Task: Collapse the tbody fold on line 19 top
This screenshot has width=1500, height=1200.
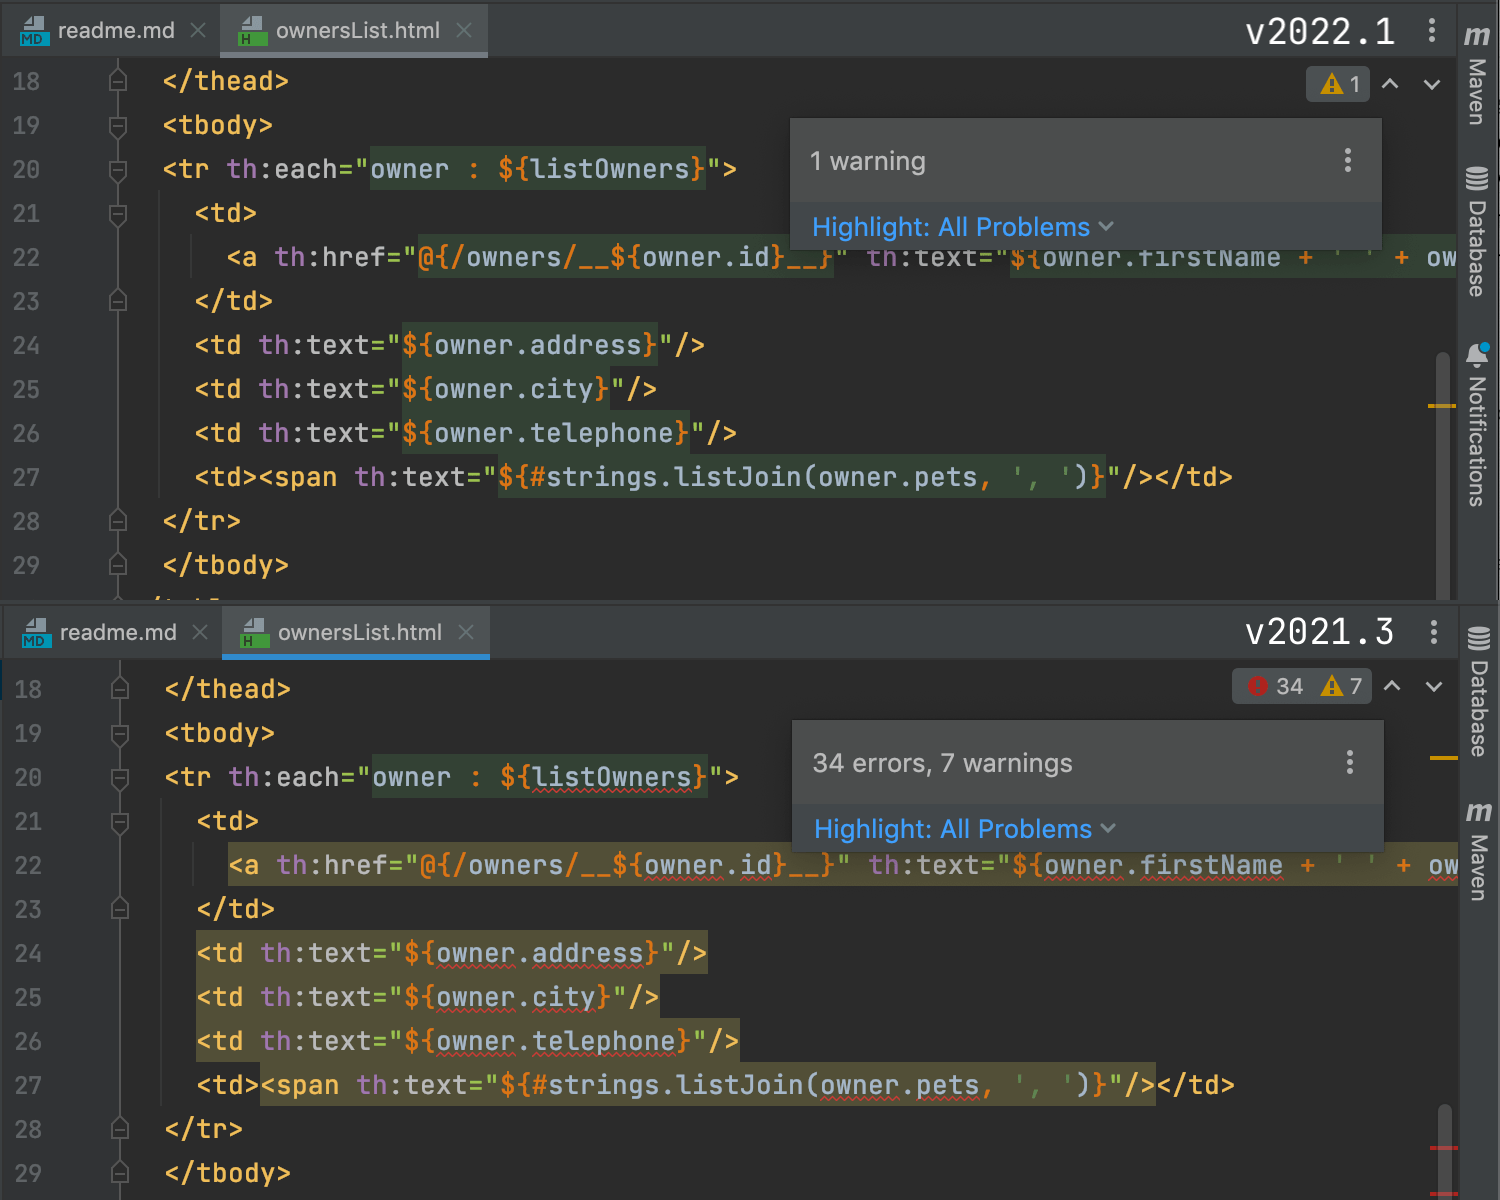Action: pyautogui.click(x=118, y=125)
